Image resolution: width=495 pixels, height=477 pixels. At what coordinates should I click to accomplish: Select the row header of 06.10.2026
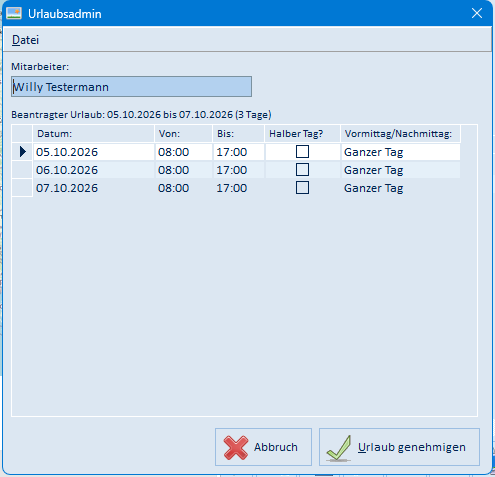pos(22,170)
